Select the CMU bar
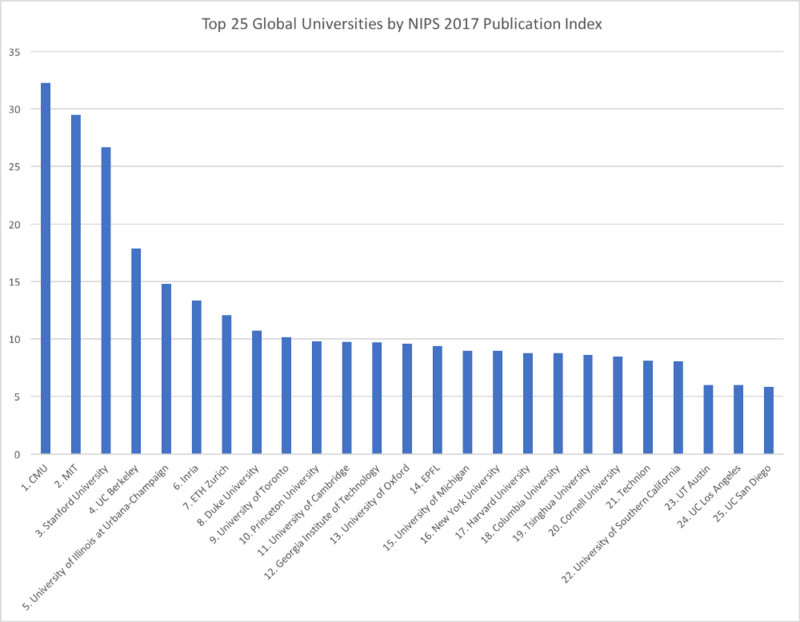This screenshot has width=800, height=622. pos(45,268)
